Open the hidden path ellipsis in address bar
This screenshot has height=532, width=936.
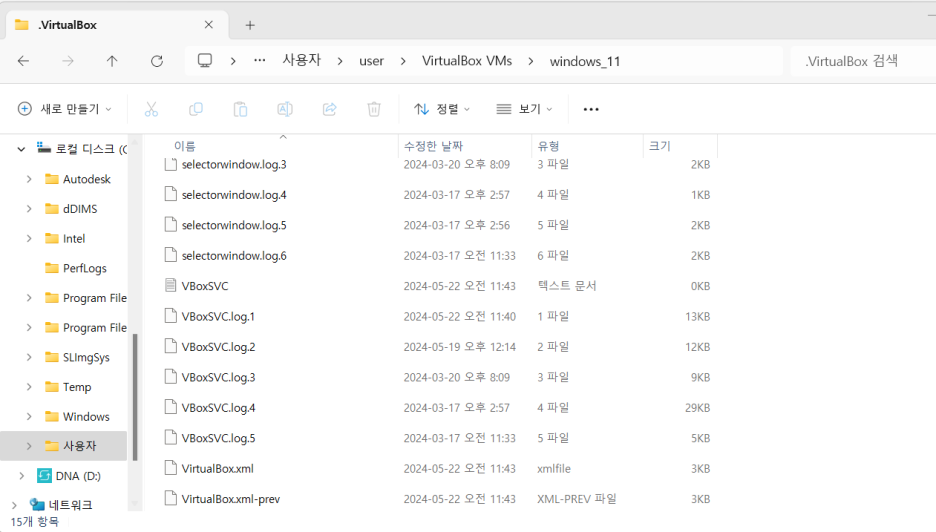(x=260, y=60)
